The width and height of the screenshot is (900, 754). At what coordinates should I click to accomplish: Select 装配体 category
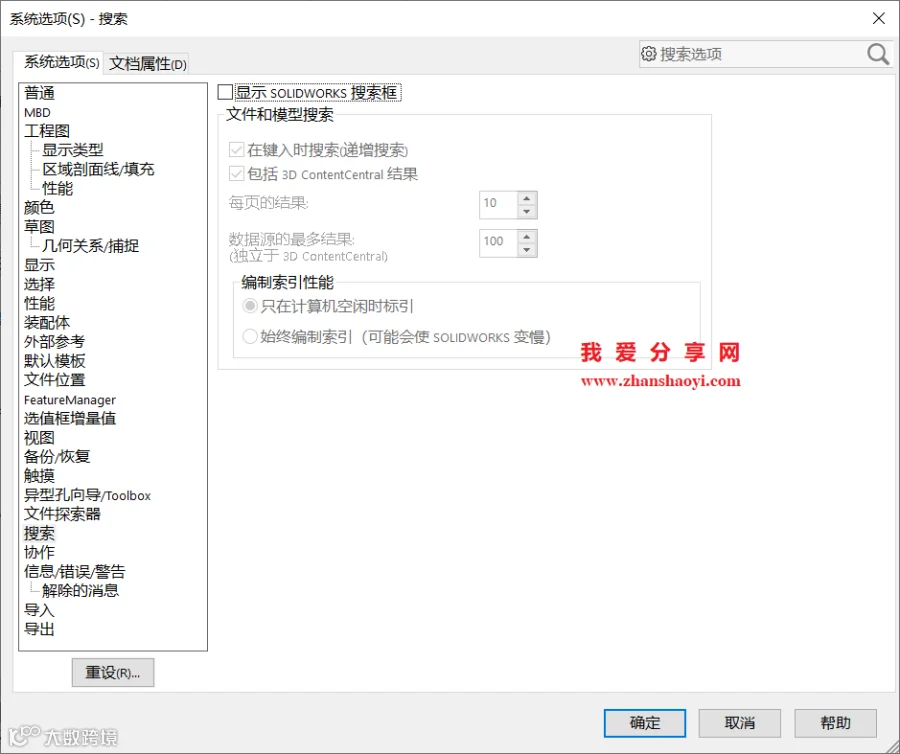(46, 322)
